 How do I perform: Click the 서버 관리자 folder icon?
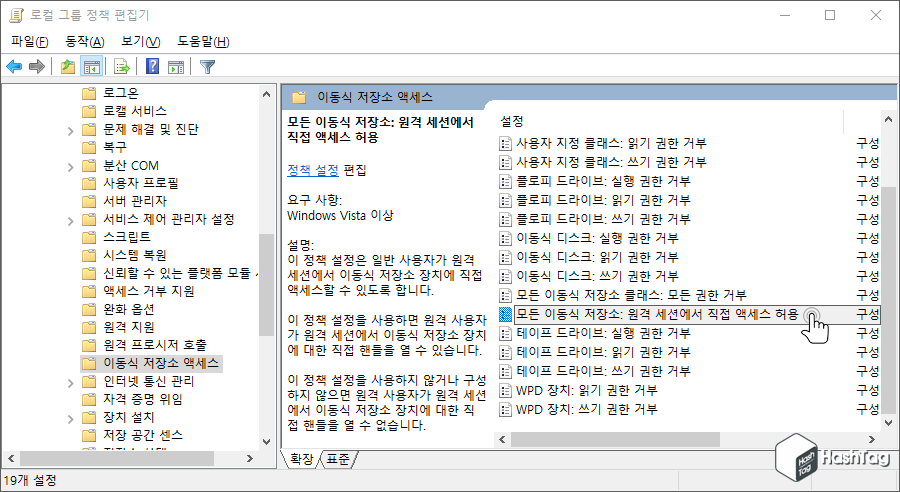[89, 201]
